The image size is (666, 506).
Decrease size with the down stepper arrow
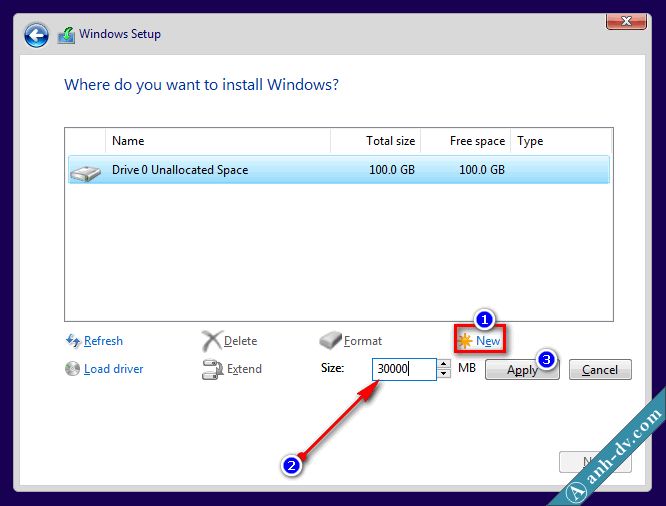point(443,374)
